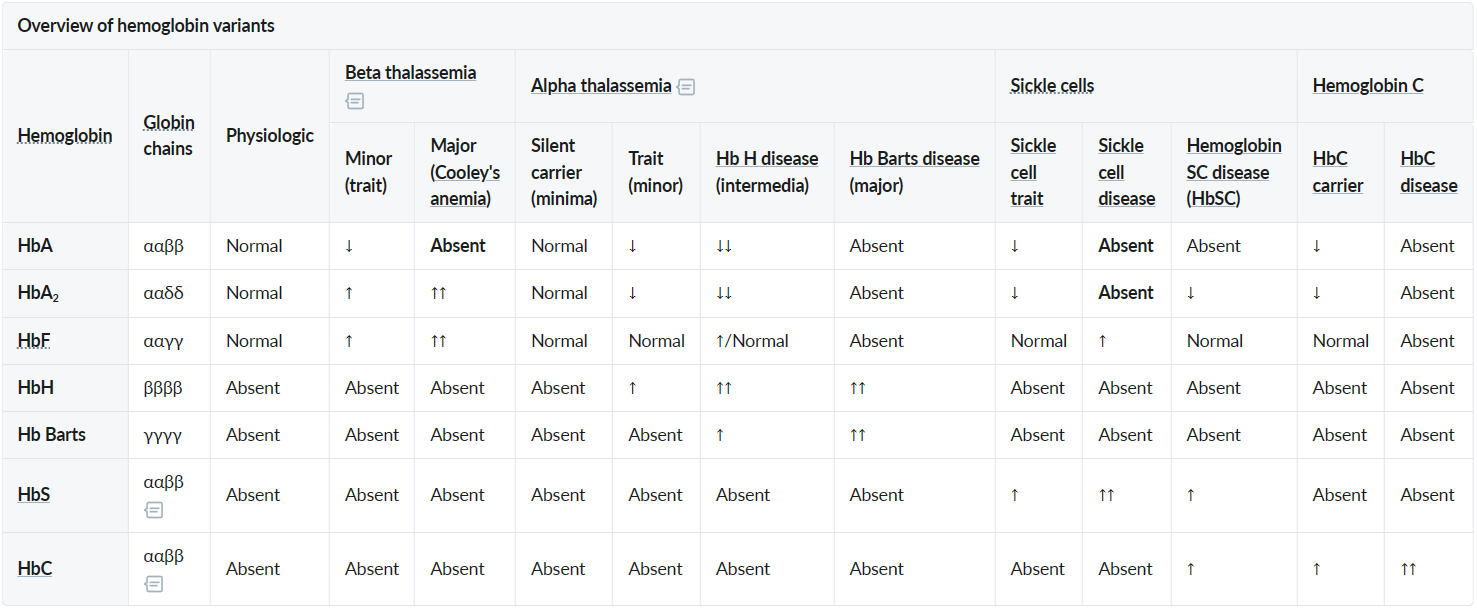The width and height of the screenshot is (1477, 608).
Task: Open the Hemoglobin C header link
Action: [1368, 86]
